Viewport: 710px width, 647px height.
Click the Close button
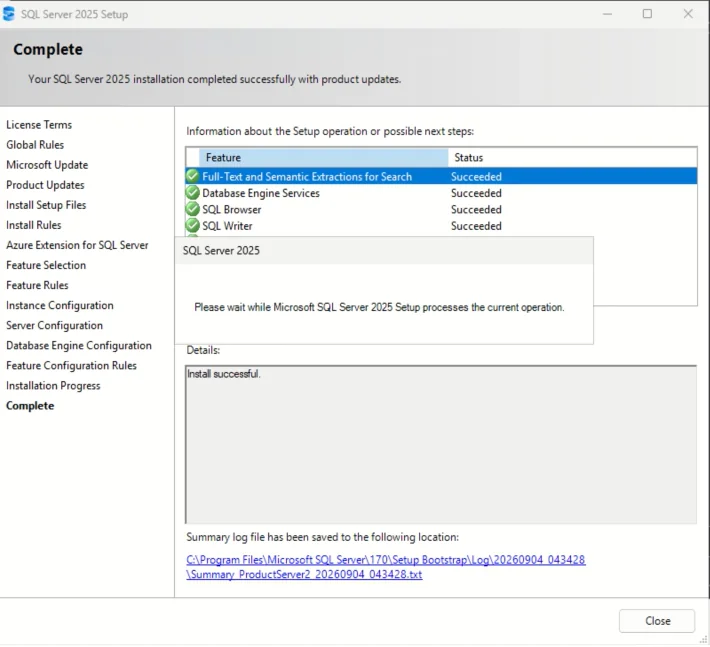[657, 621]
